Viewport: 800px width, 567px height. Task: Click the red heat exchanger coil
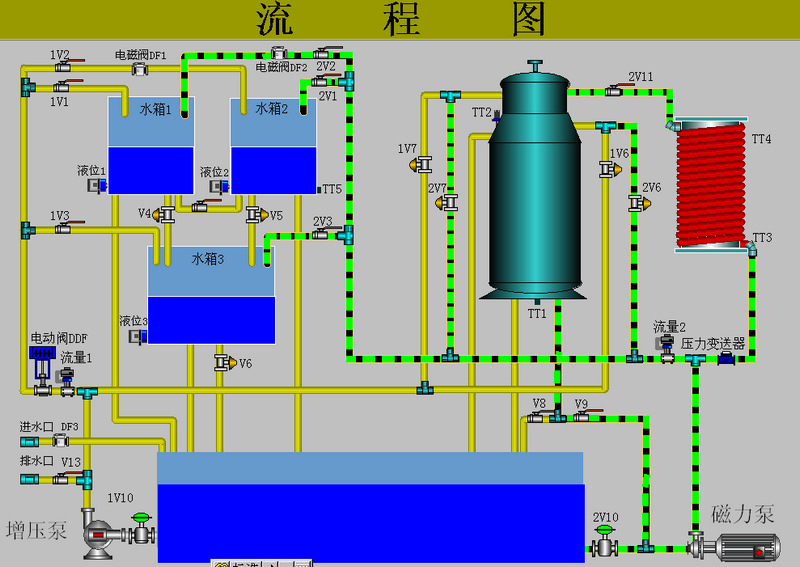click(x=710, y=185)
